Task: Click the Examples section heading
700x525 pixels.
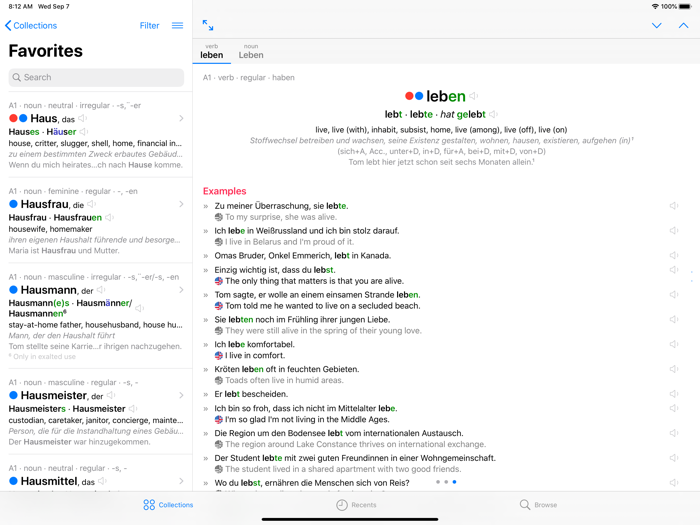Action: 225,191
